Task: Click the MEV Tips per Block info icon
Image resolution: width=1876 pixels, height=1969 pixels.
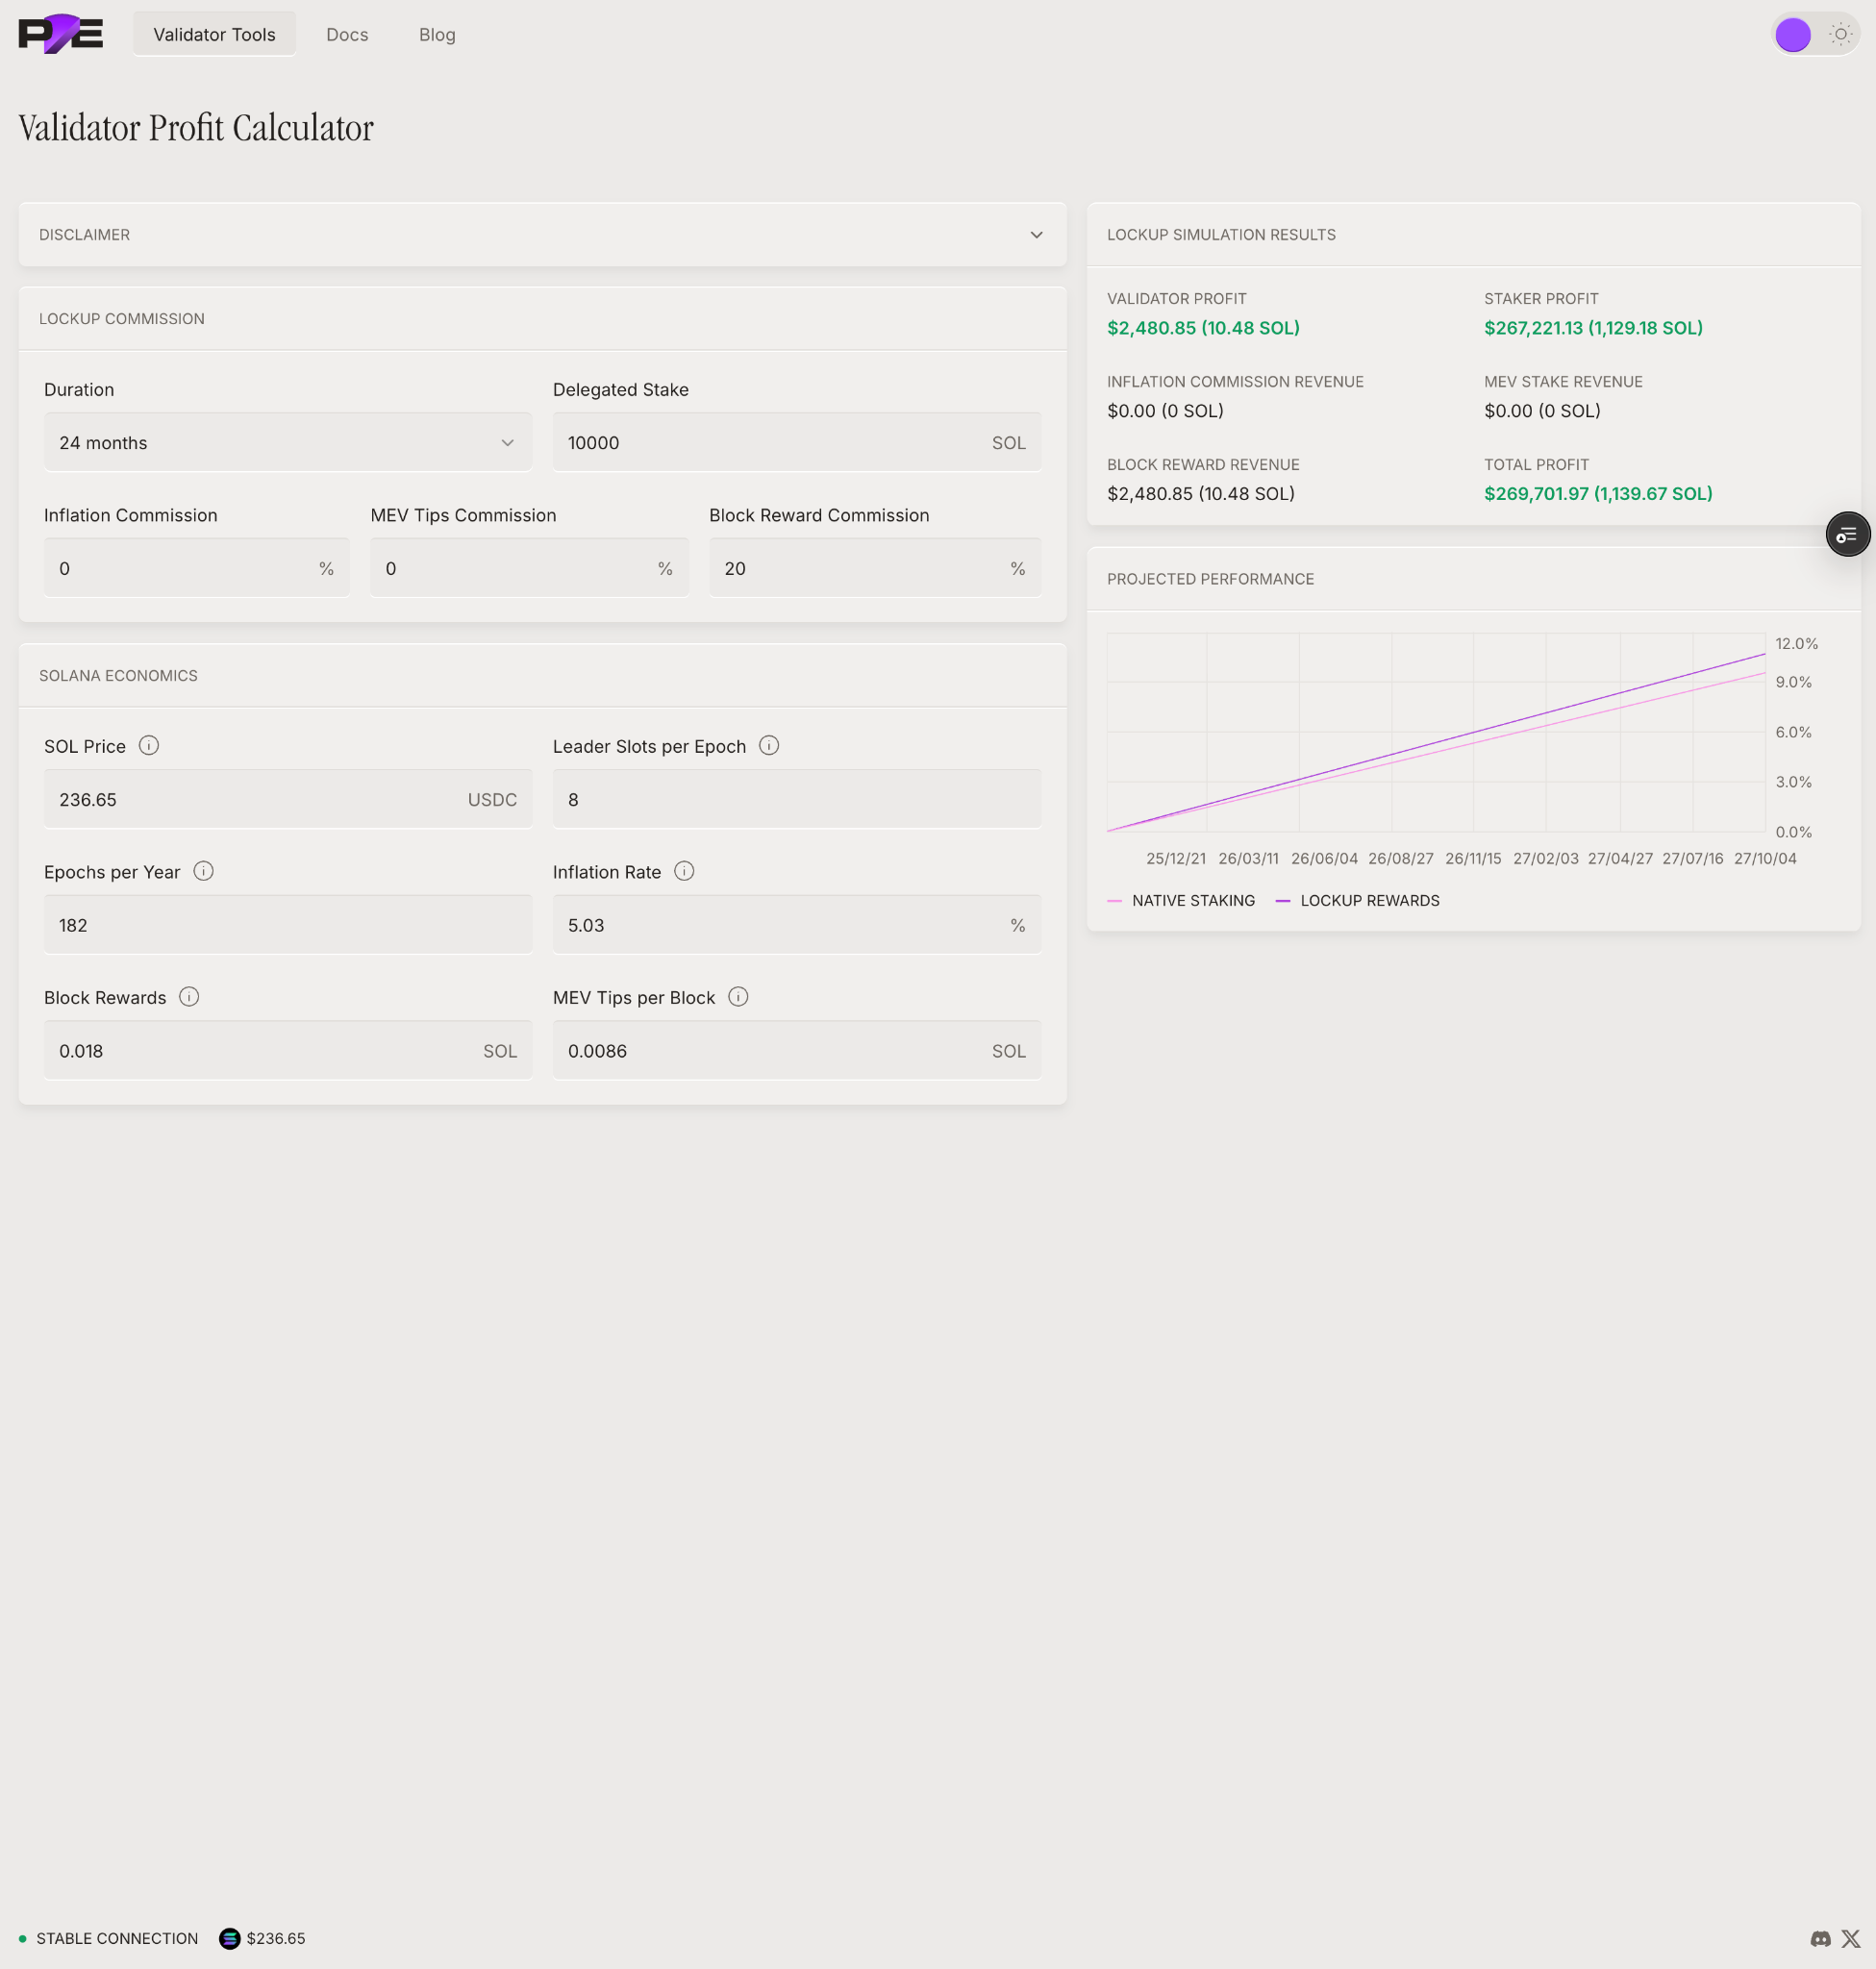Action: (738, 997)
